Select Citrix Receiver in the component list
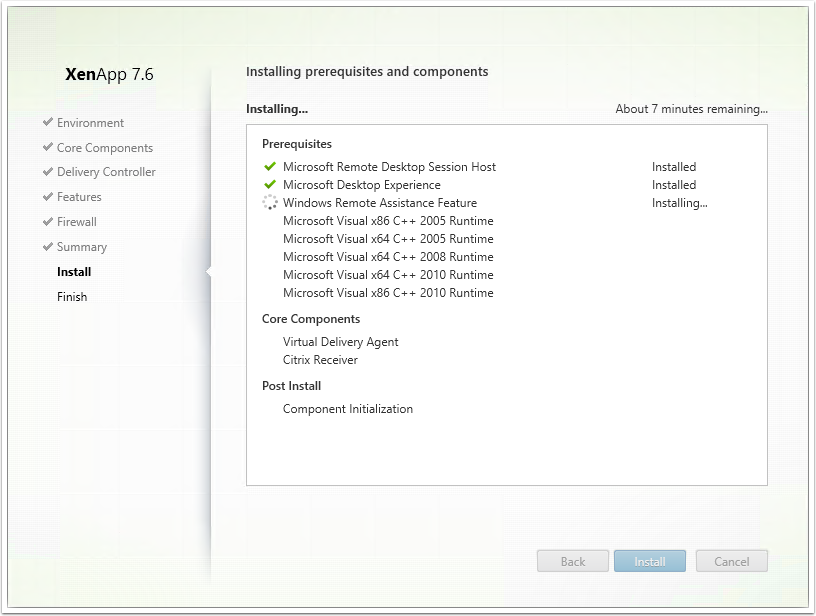Image resolution: width=816 pixels, height=616 pixels. pos(320,360)
